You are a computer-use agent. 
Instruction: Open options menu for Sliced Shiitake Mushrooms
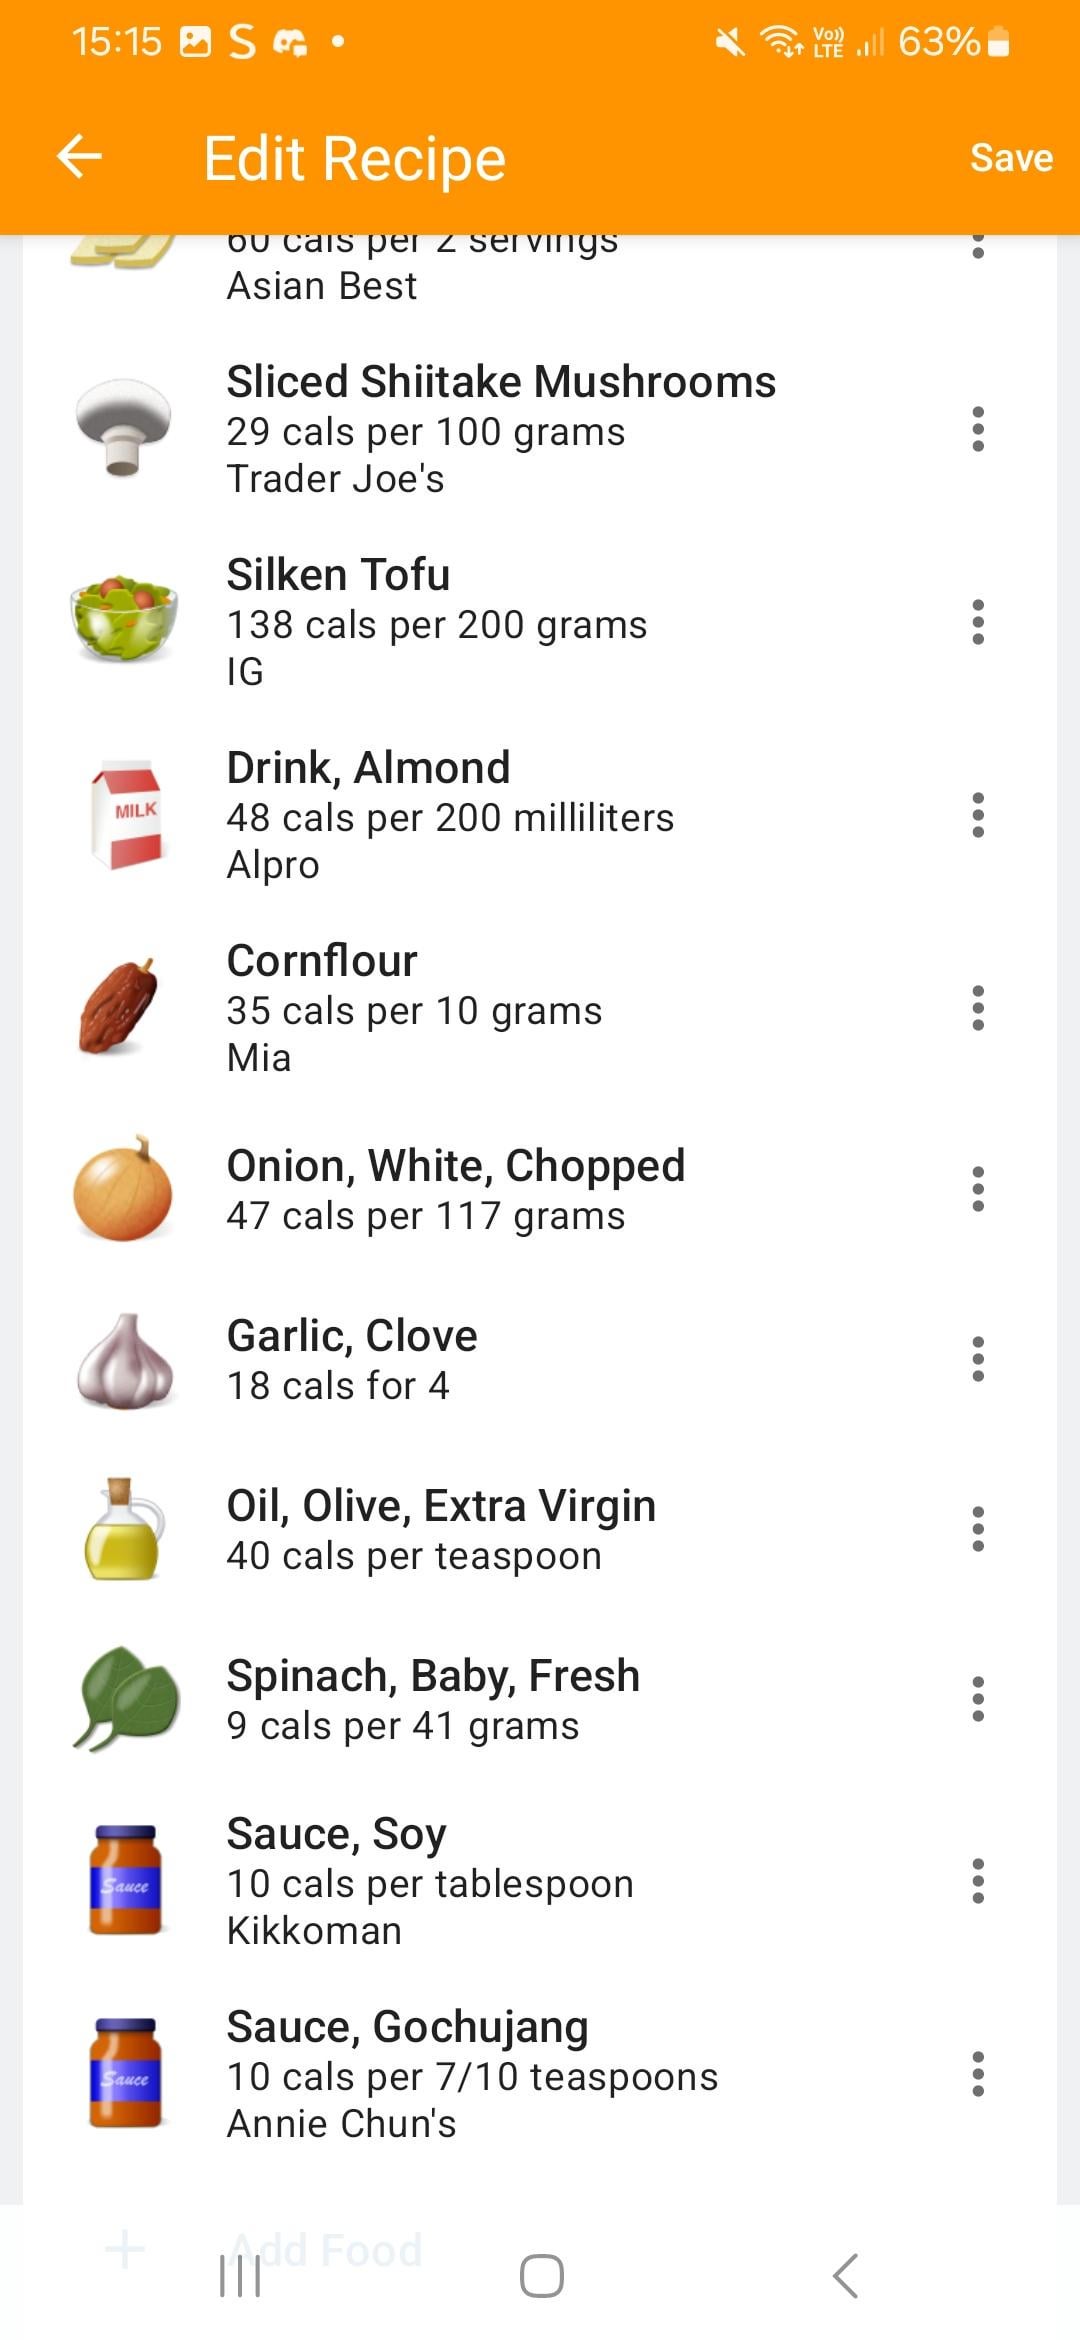point(978,429)
